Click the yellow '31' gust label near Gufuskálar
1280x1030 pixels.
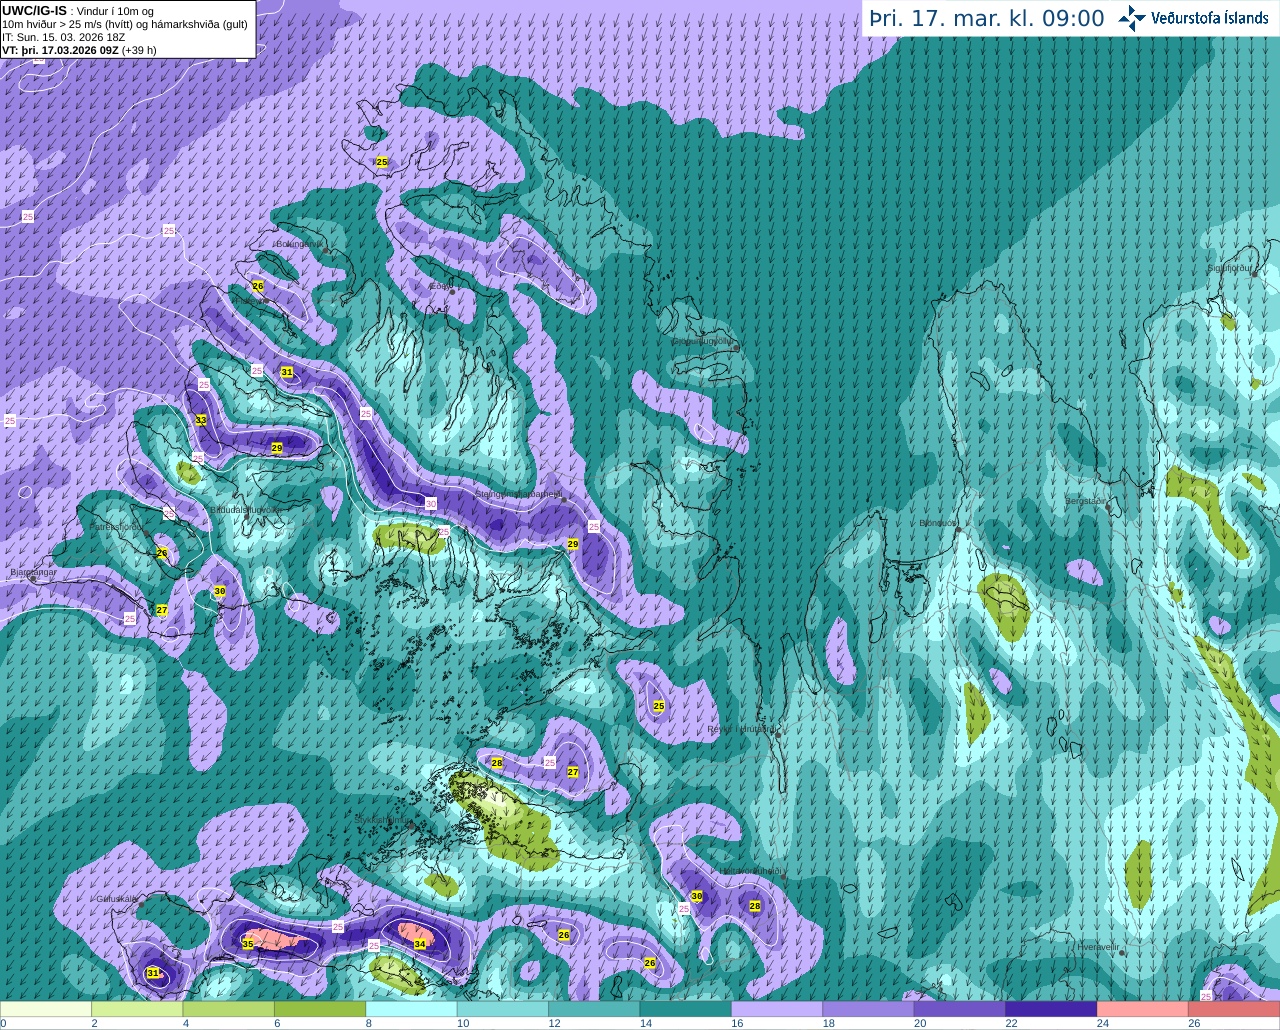pos(153,973)
